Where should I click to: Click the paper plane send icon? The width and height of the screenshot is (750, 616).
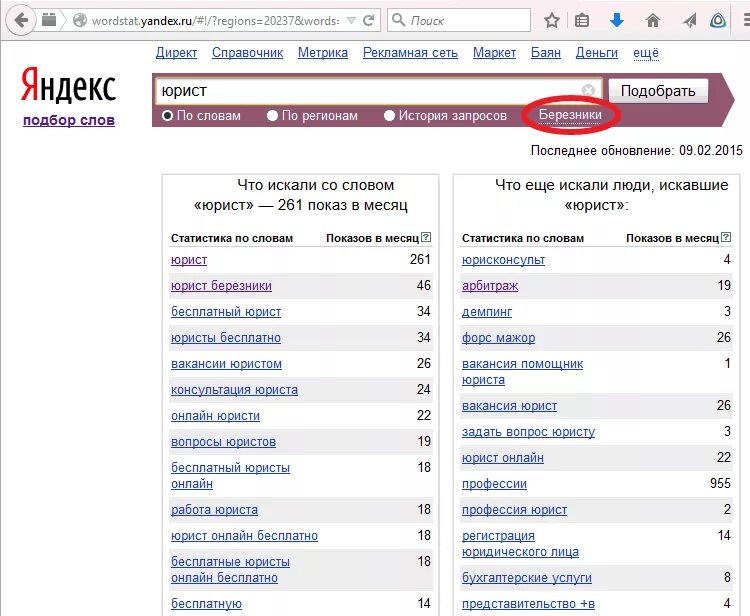[x=689, y=21]
